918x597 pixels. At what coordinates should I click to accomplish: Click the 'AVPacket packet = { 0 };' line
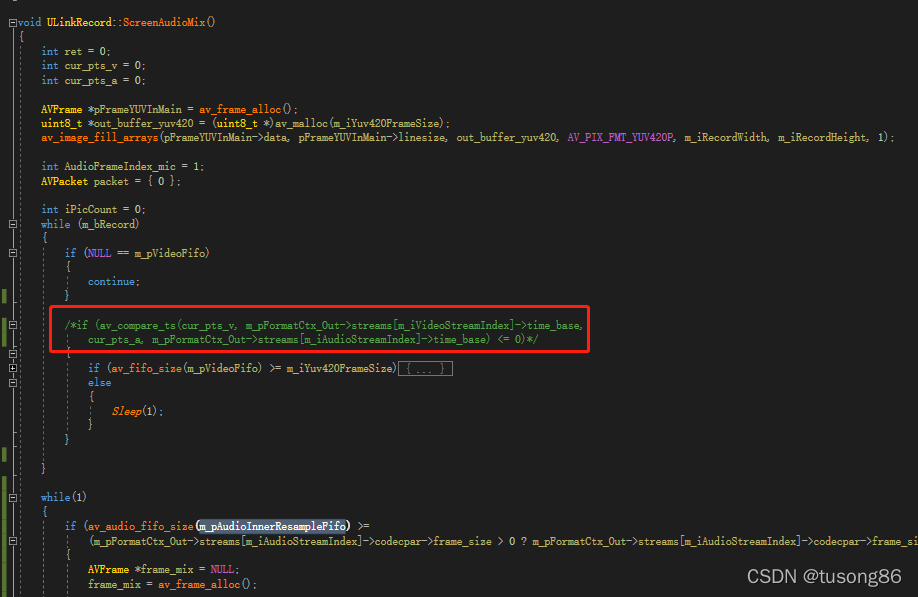tap(111, 181)
